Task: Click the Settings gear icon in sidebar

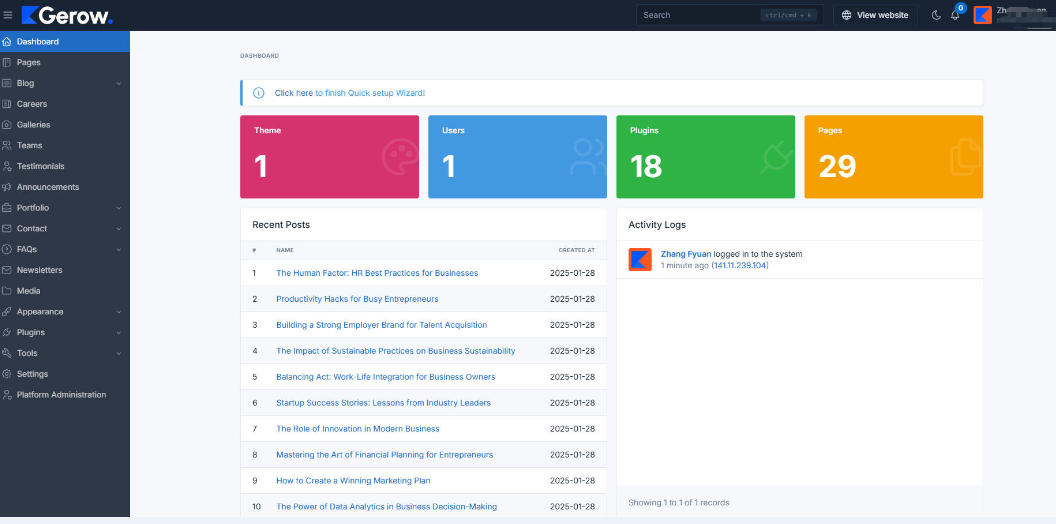Action: coord(7,374)
